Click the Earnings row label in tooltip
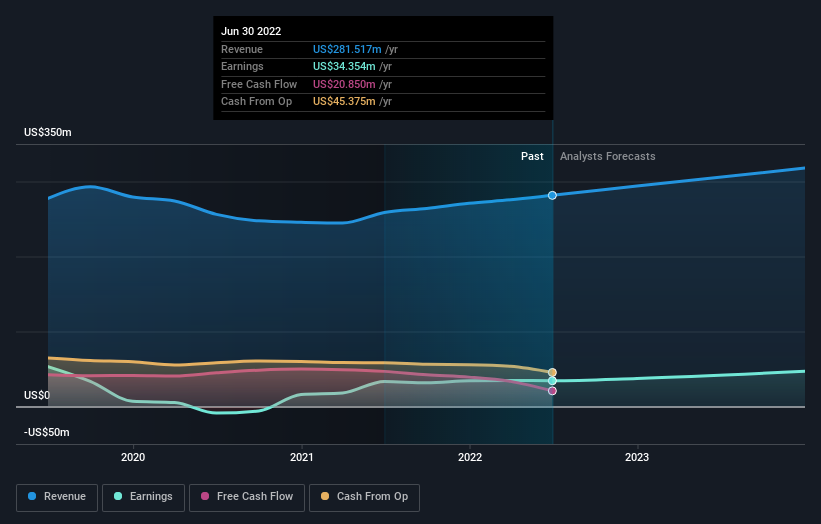821x524 pixels. tap(242, 66)
